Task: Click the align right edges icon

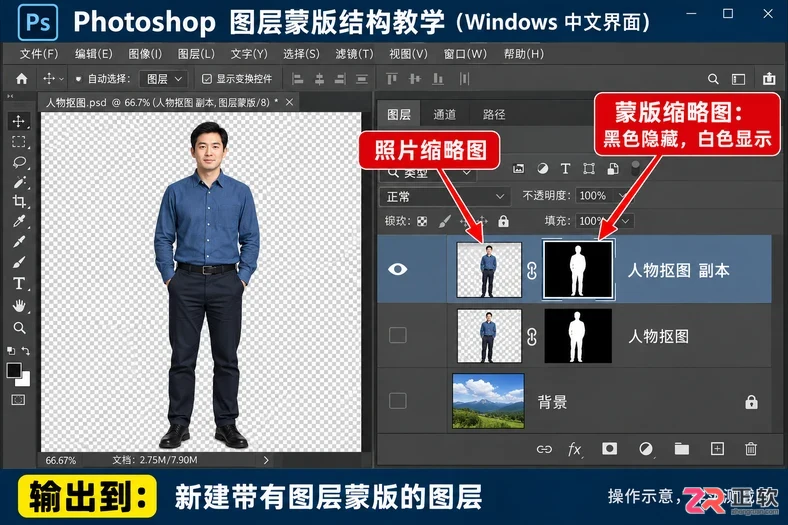Action: coord(340,79)
